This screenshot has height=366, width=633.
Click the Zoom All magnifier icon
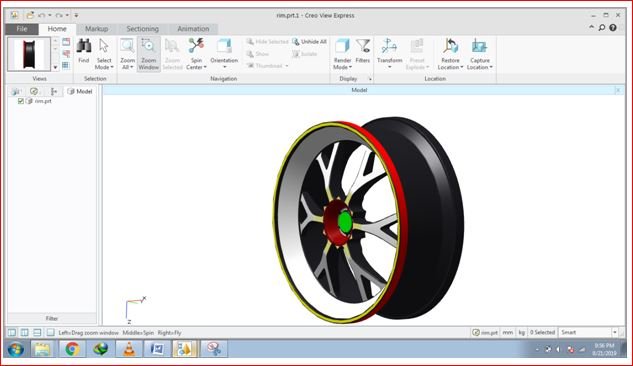[127, 46]
